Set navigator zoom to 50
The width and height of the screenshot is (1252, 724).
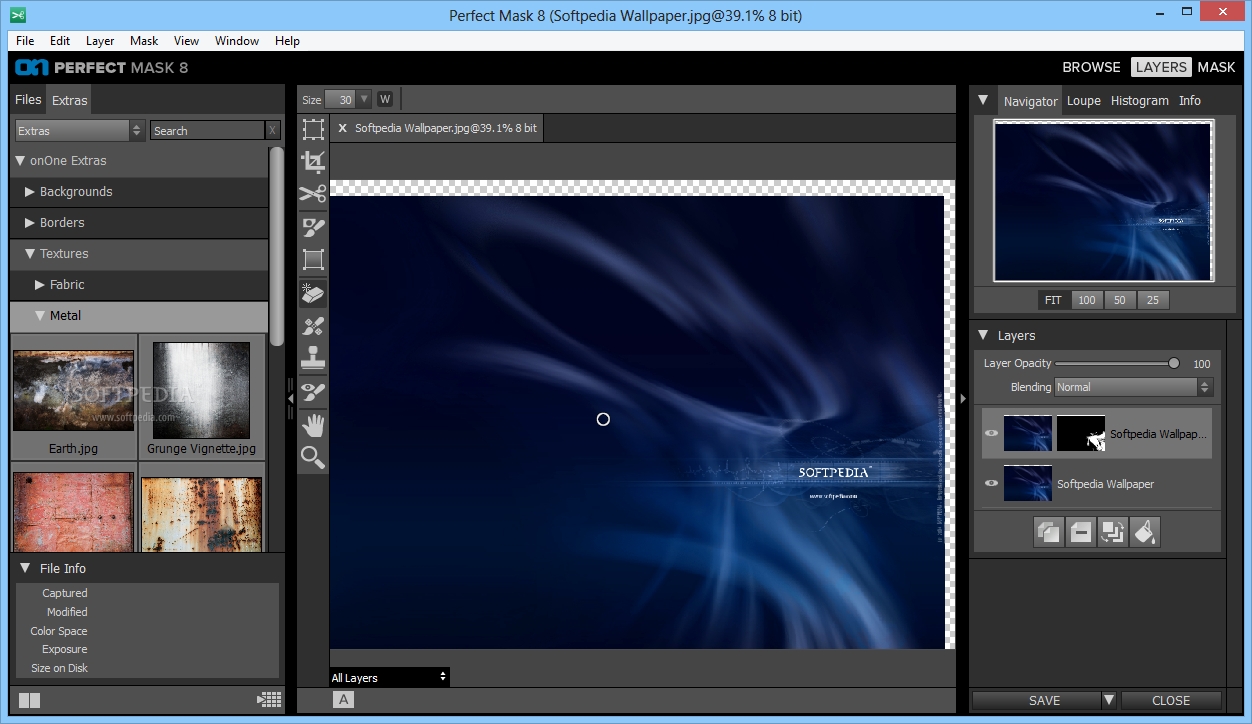coord(1119,300)
